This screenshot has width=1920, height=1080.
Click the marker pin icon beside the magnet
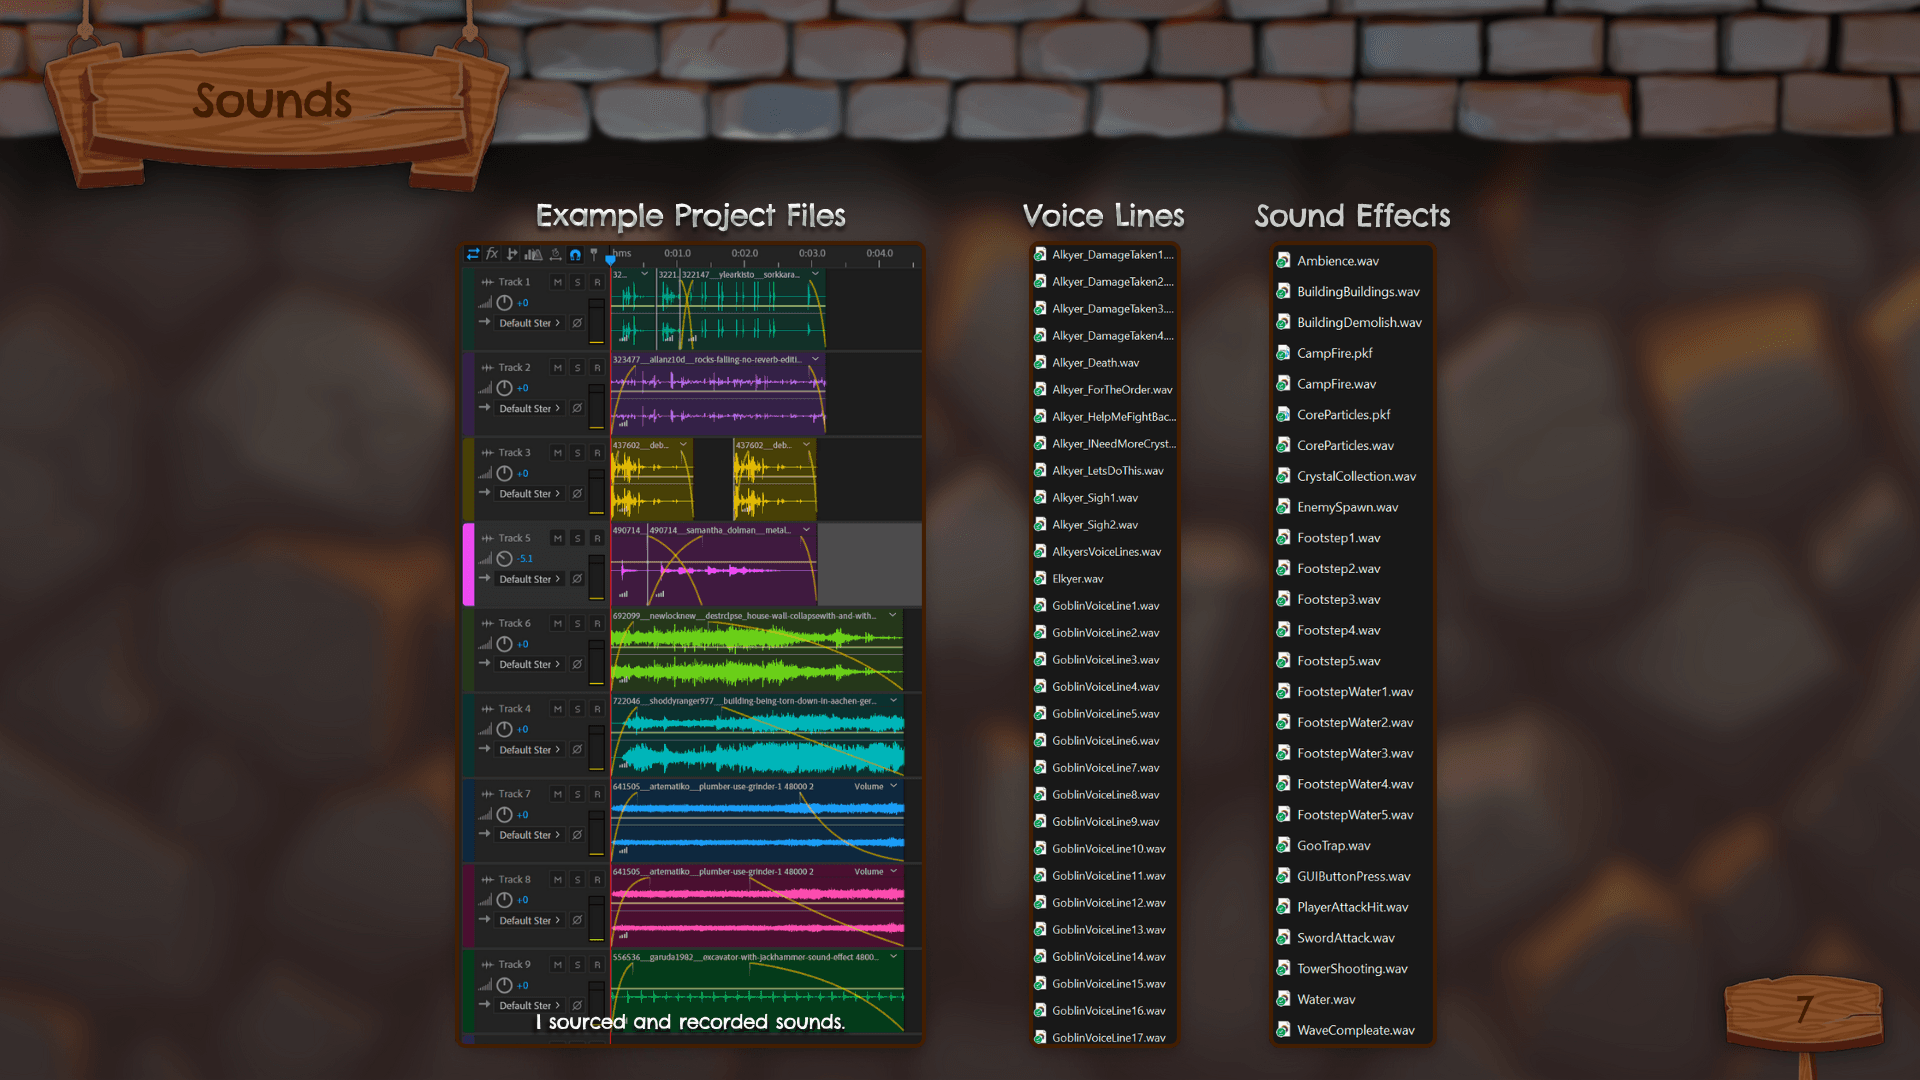(594, 254)
